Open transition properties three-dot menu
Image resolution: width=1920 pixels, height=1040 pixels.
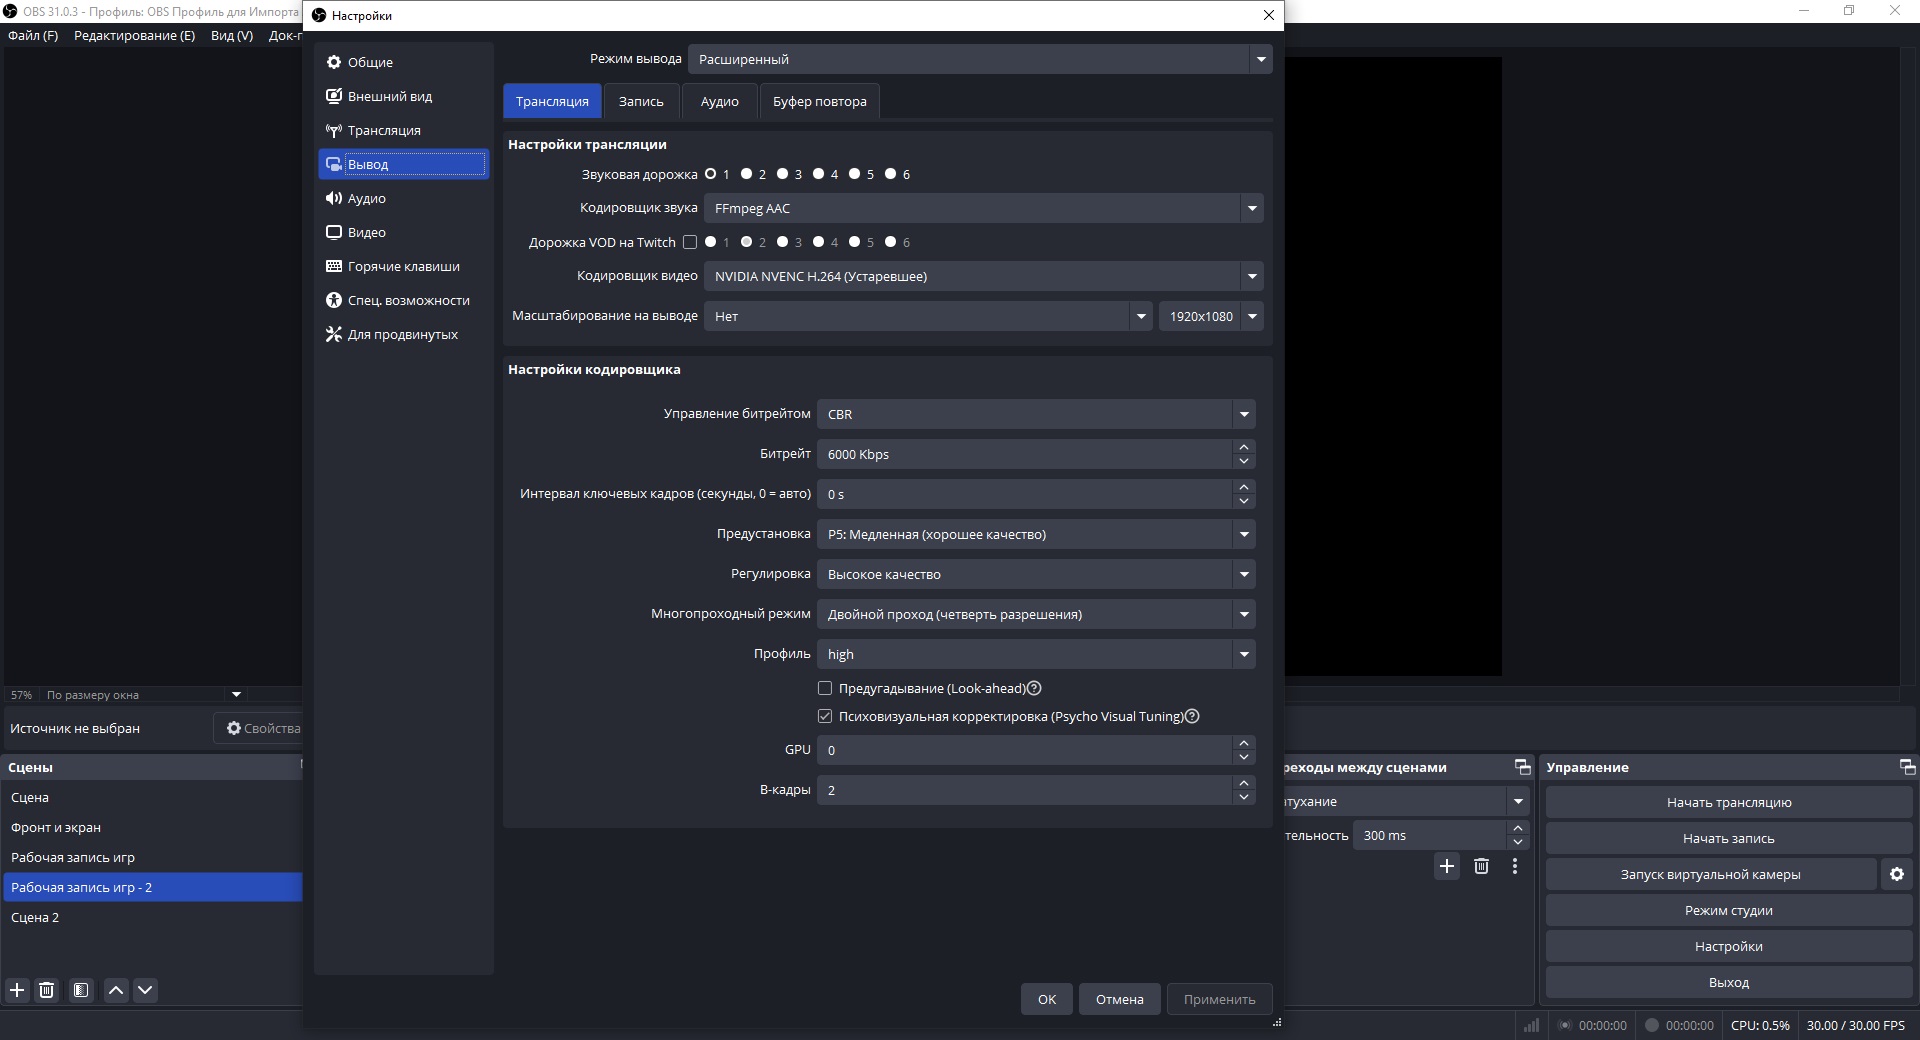1515,866
